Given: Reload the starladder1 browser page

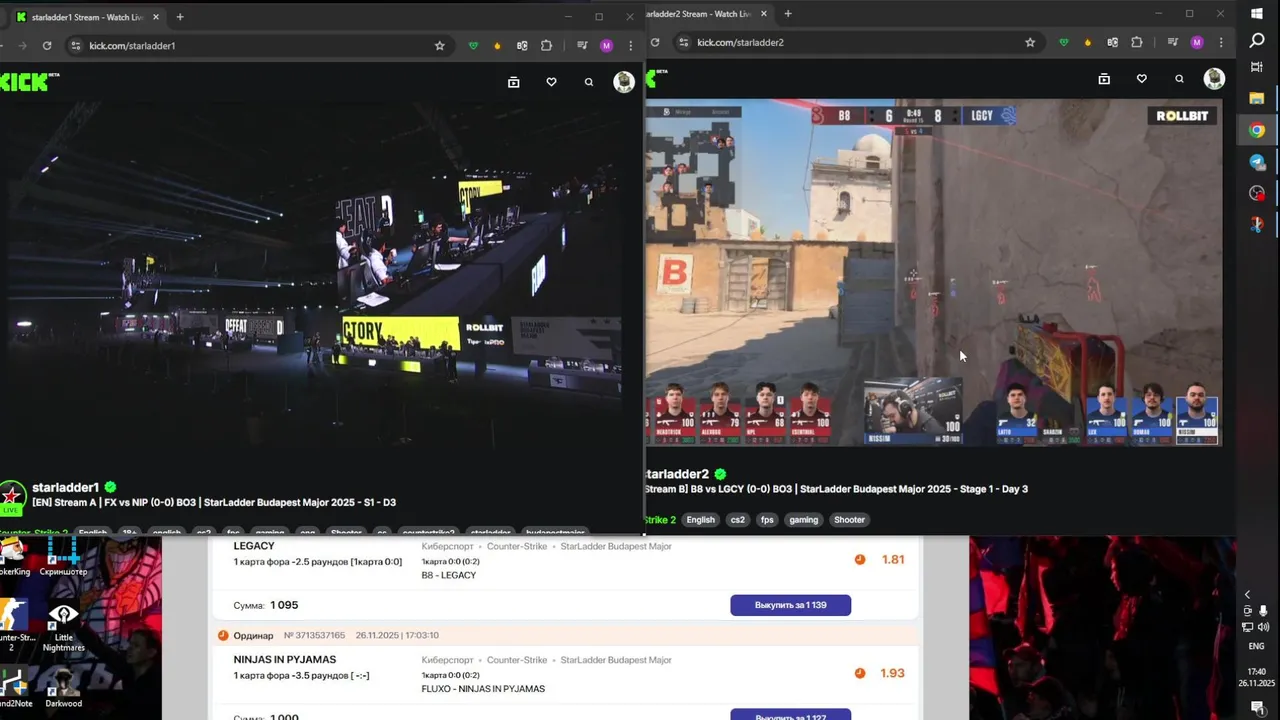Looking at the screenshot, I should tap(47, 45).
